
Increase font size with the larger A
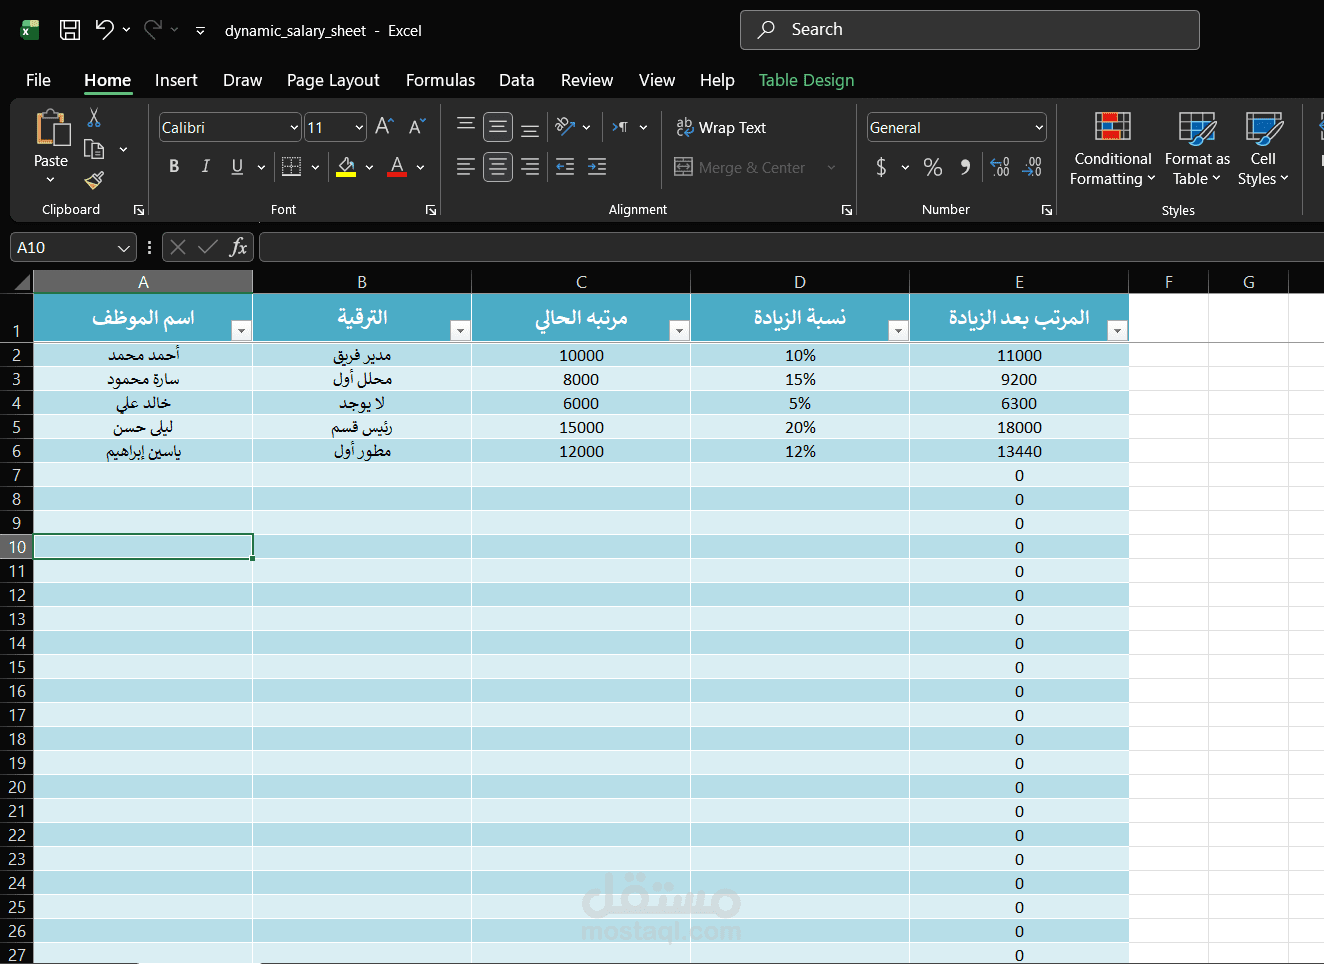384,127
